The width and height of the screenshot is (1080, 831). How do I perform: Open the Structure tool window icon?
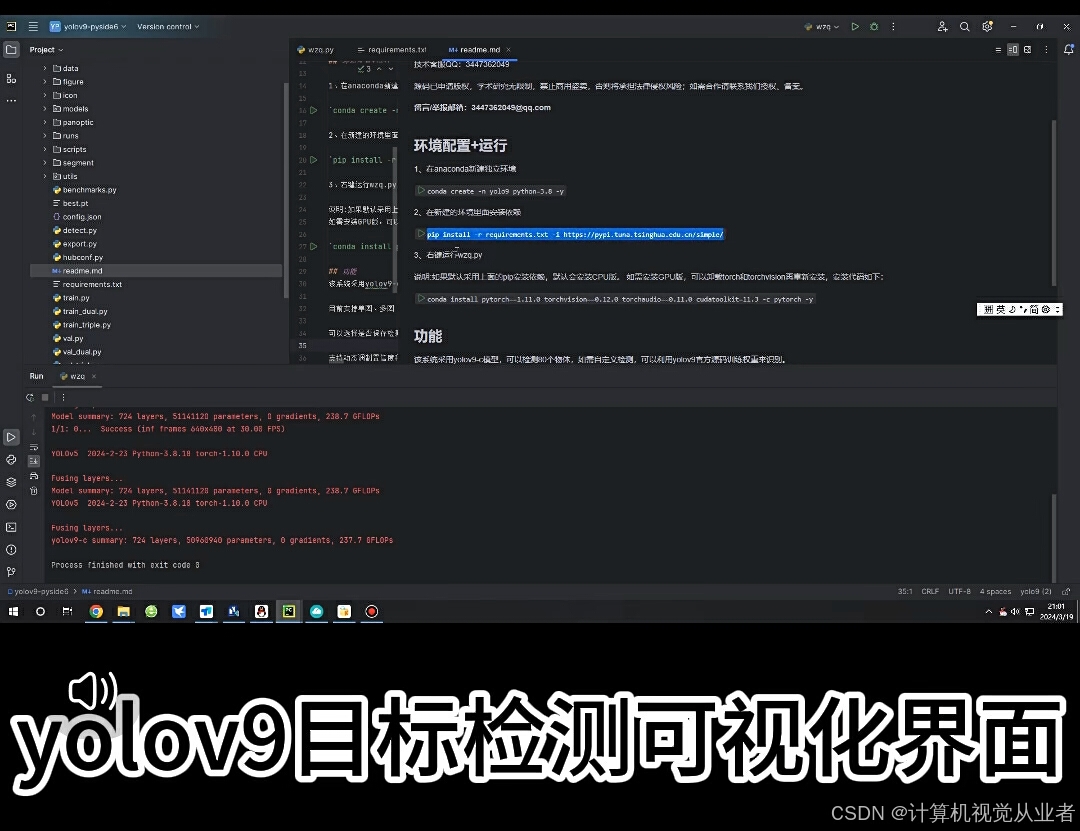click(11, 79)
